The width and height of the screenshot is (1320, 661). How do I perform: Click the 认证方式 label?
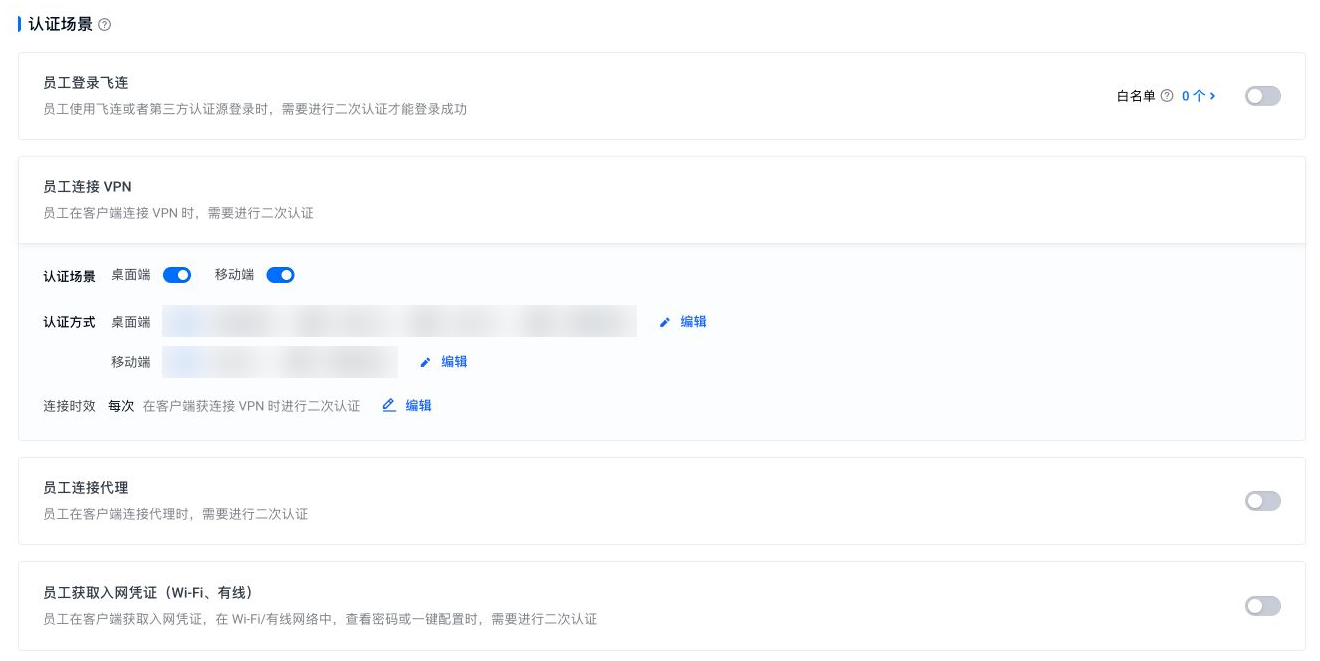69,322
